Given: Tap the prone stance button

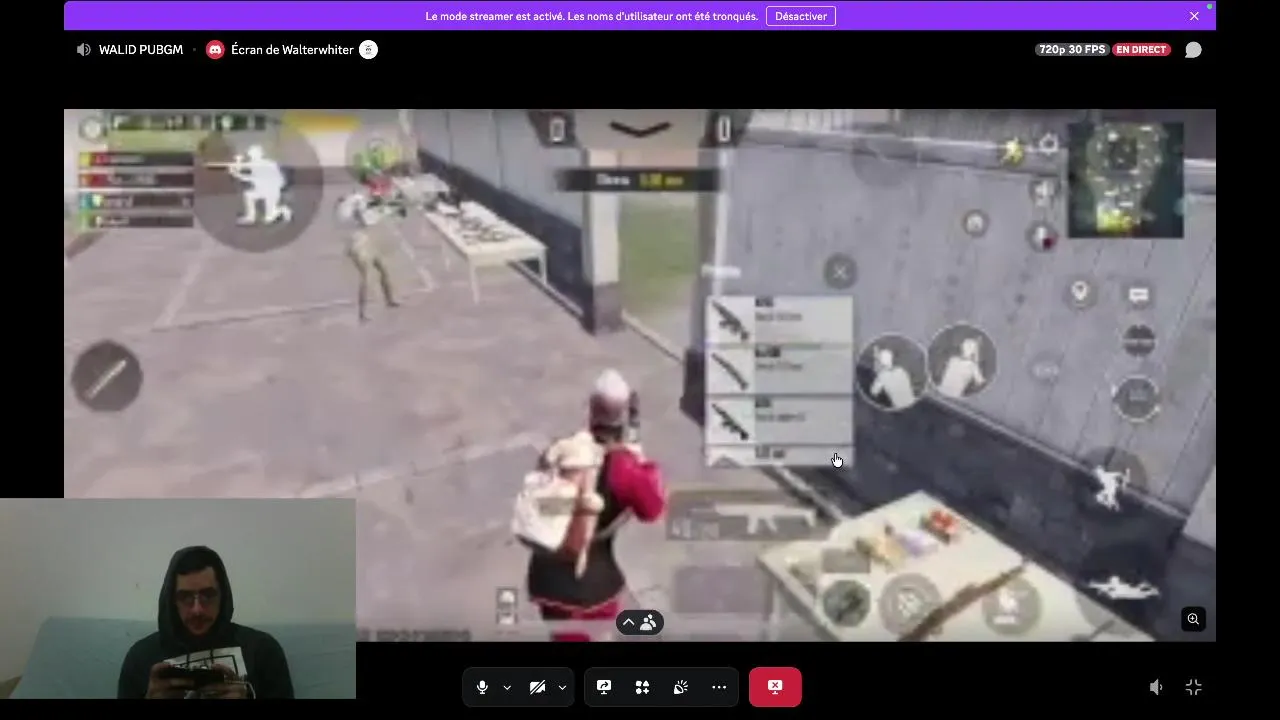Looking at the screenshot, I should click(x=1123, y=586).
